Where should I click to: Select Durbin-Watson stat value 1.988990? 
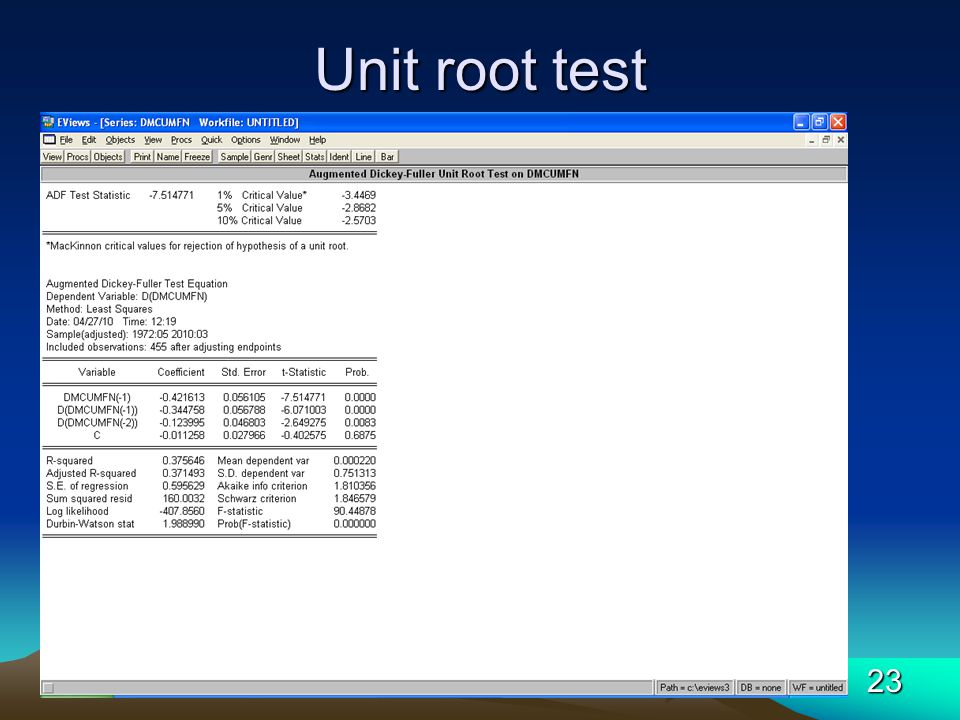pos(184,524)
